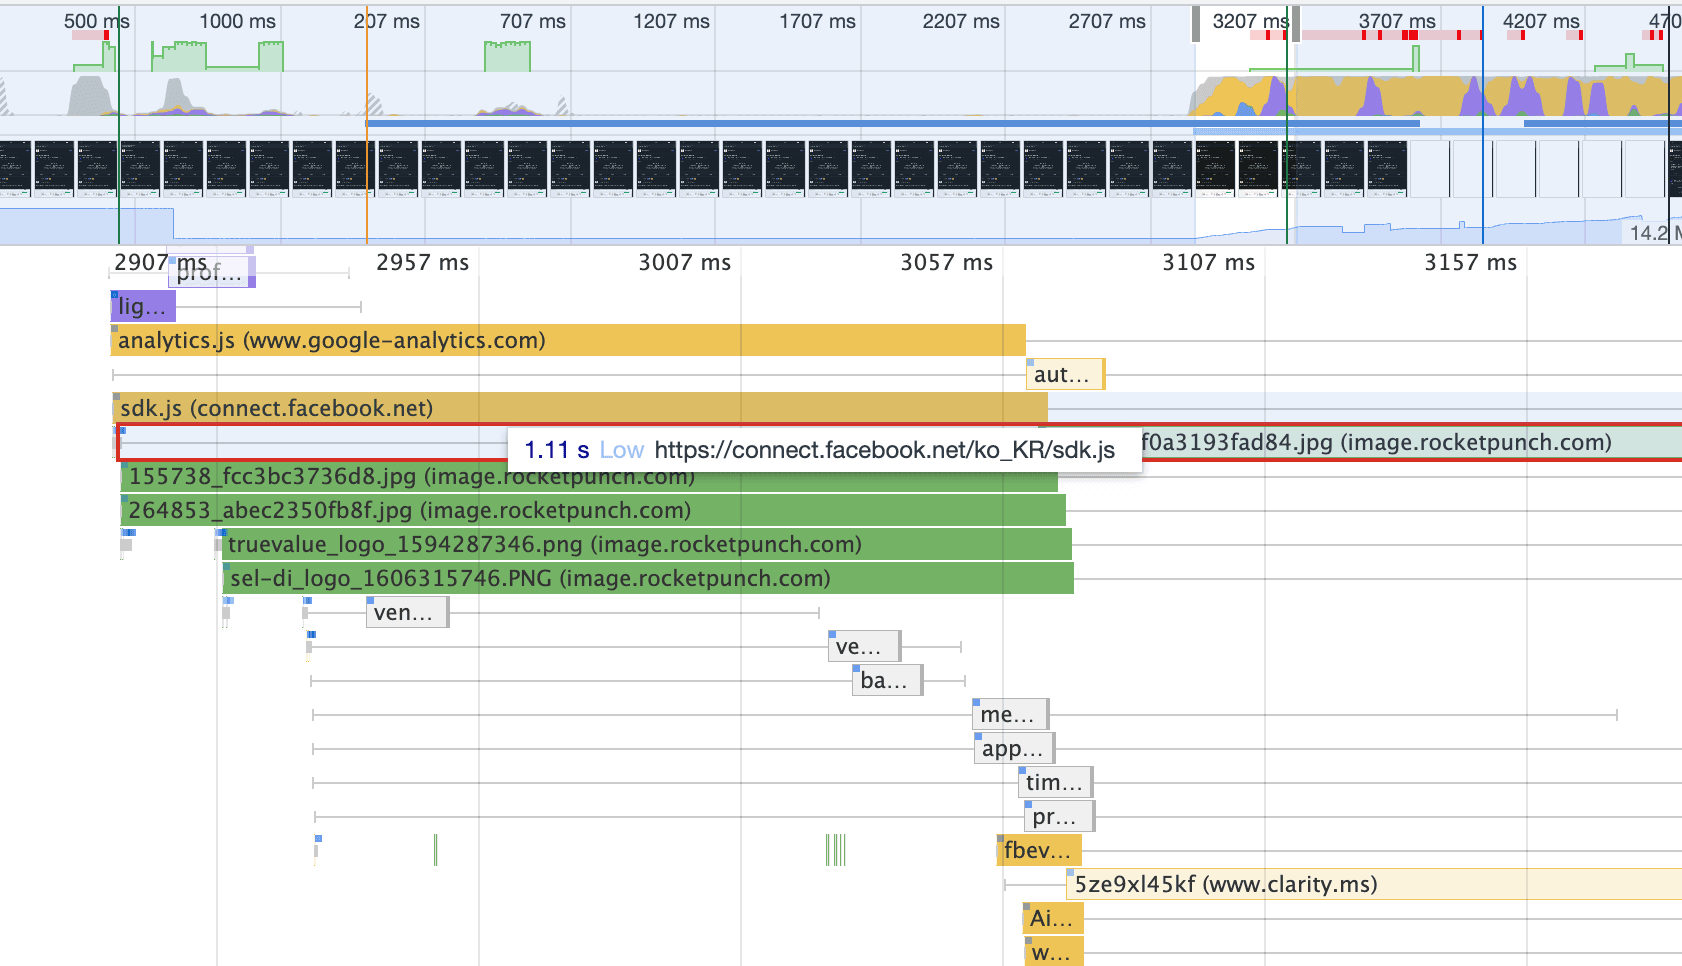This screenshot has width=1682, height=966.
Task: Click the 2707 ms overview label
Action: coord(1107,21)
